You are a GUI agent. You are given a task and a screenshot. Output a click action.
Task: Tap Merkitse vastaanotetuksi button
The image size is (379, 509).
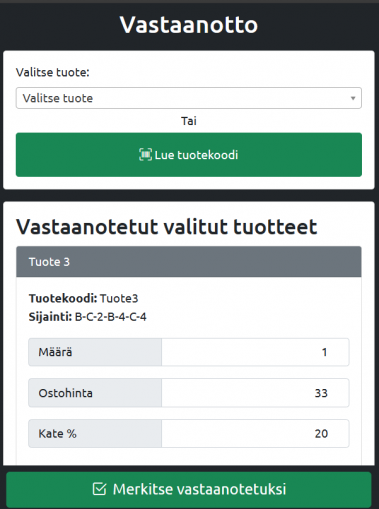point(189,489)
